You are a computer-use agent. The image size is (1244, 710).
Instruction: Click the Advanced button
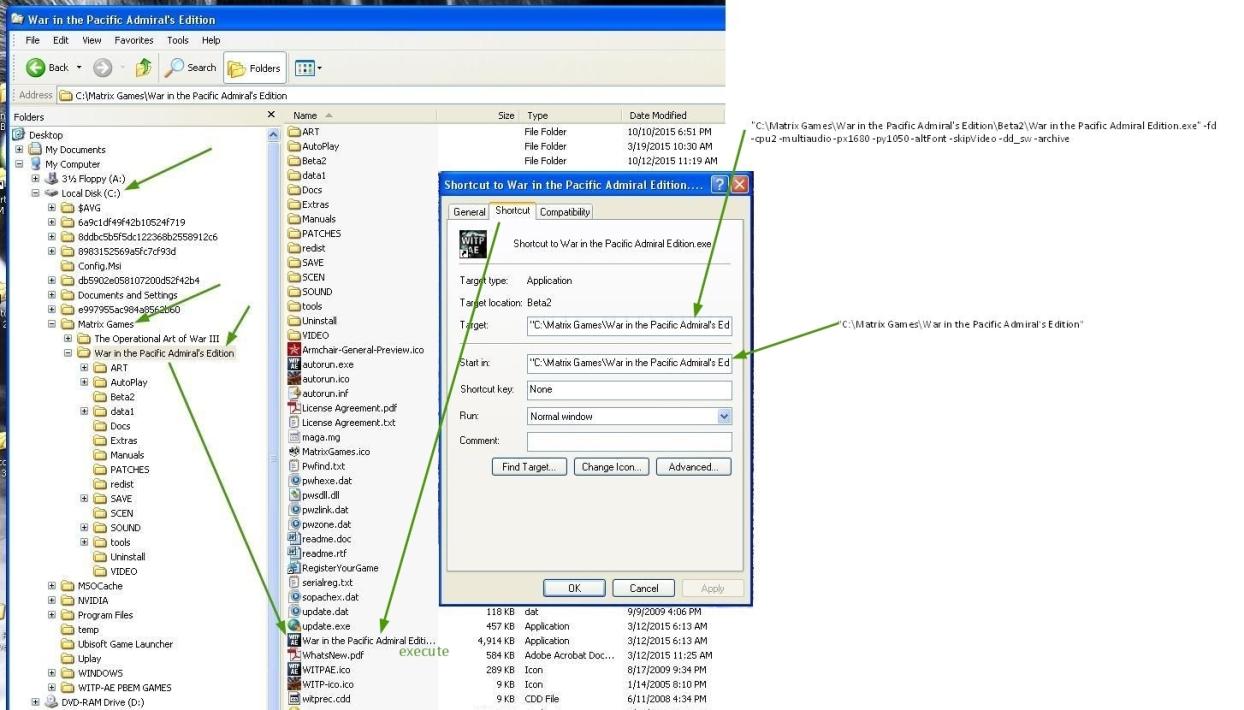(x=693, y=467)
